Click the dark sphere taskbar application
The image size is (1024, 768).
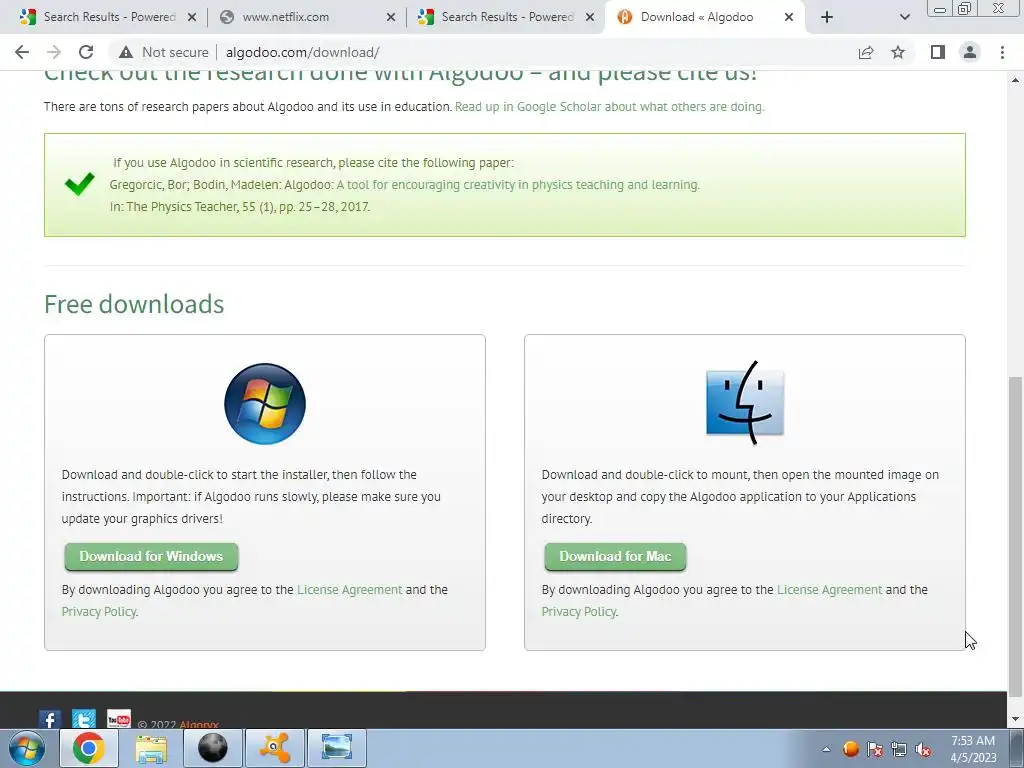213,748
